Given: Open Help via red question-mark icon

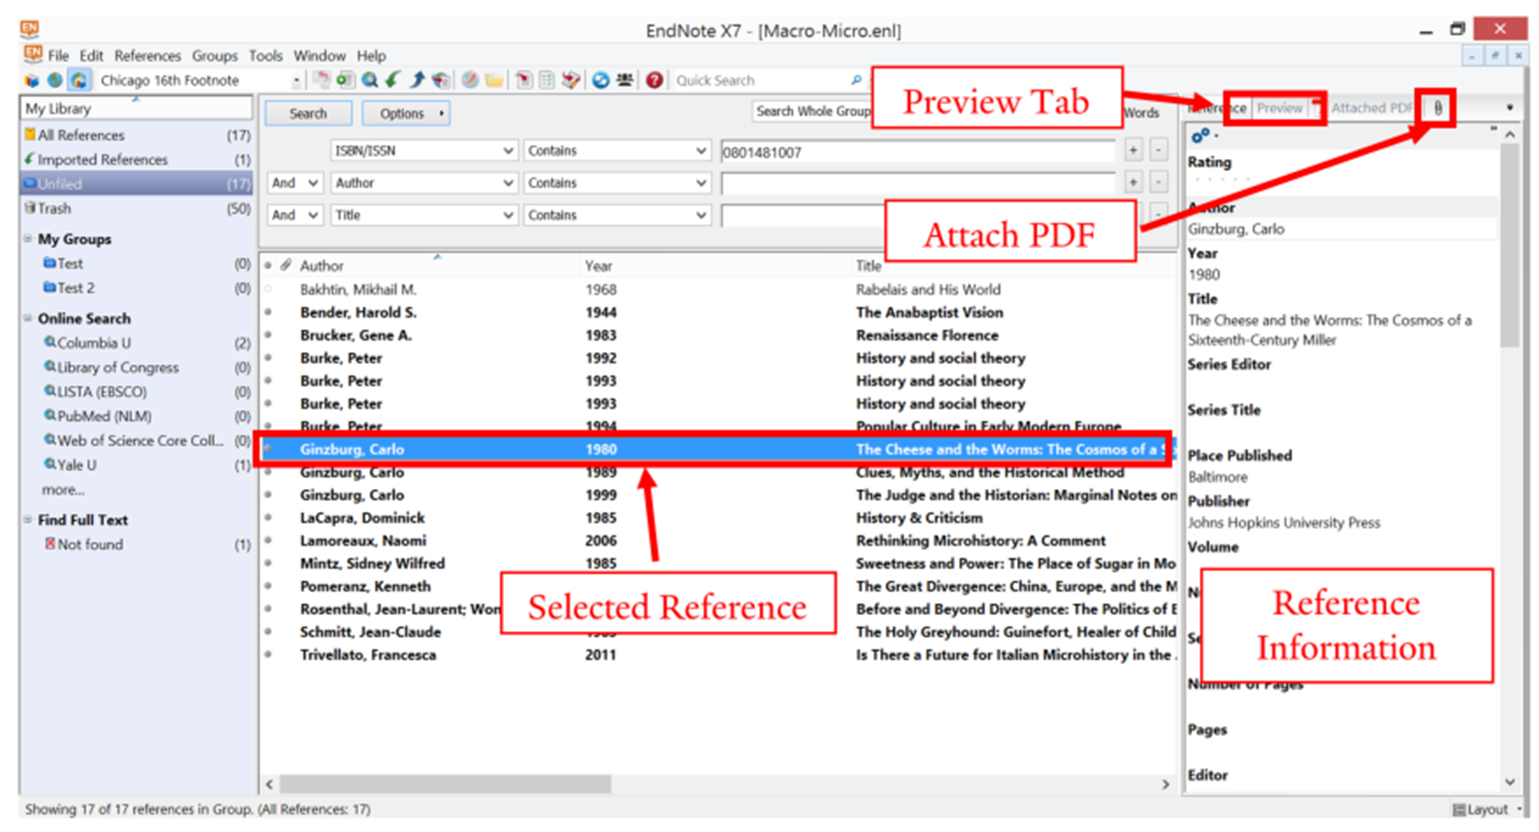Looking at the screenshot, I should coord(654,80).
